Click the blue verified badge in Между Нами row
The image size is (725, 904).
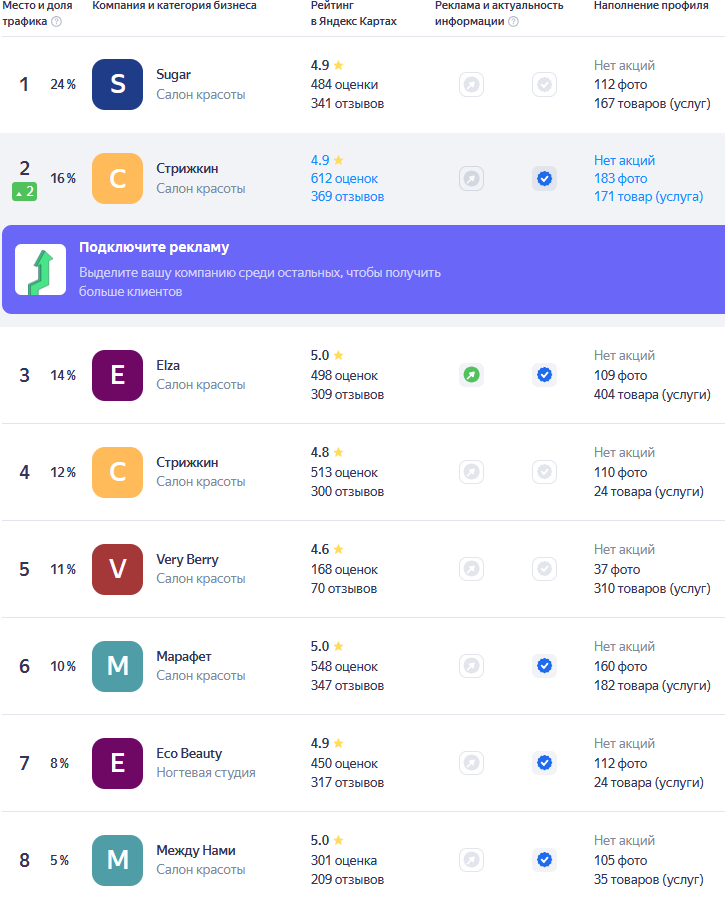(x=544, y=860)
